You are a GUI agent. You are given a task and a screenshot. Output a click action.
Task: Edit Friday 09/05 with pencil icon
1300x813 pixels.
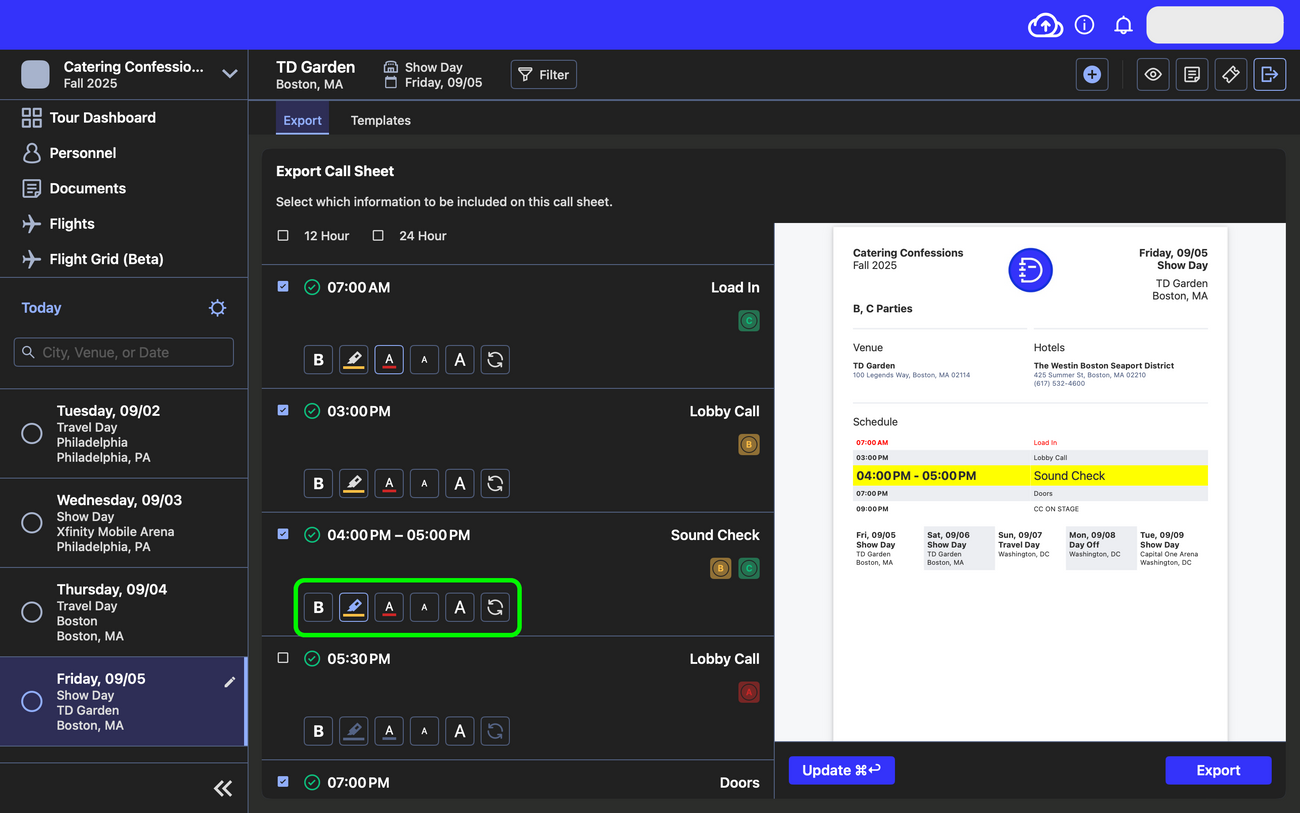click(x=230, y=682)
